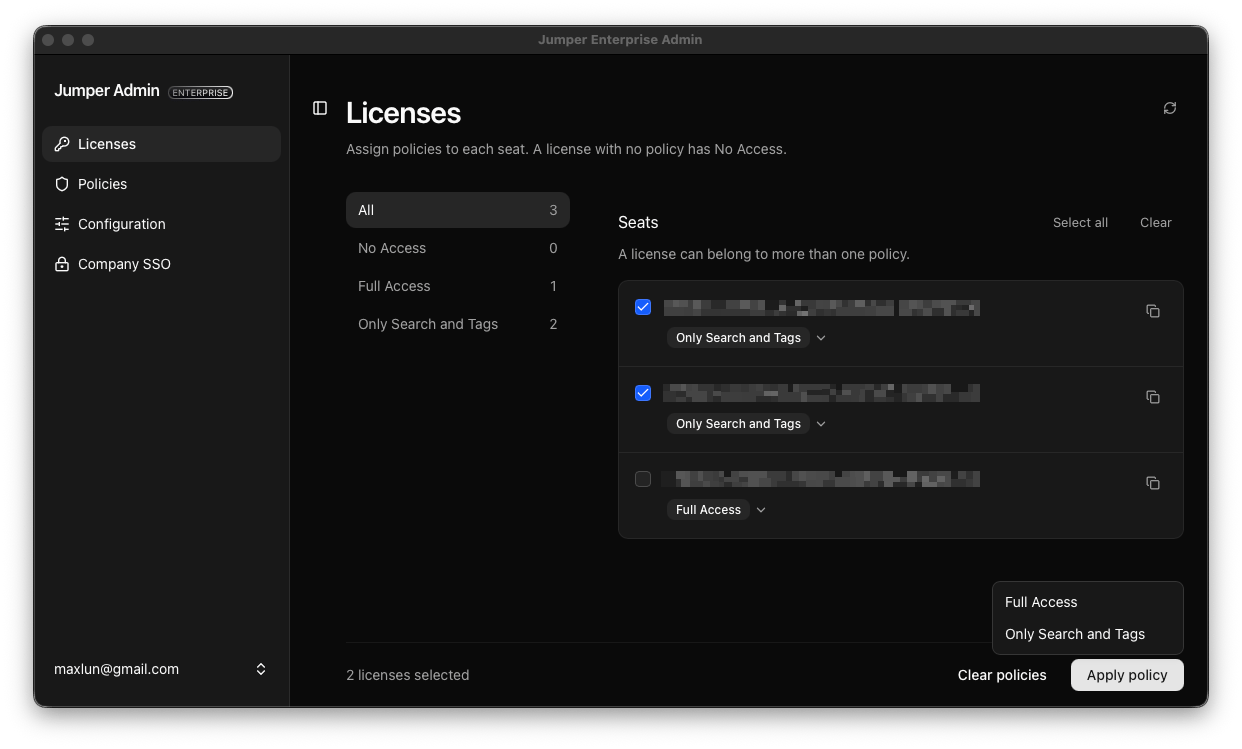Expand second seat's Only Search and Tags chevron
The image size is (1242, 749).
pos(821,424)
